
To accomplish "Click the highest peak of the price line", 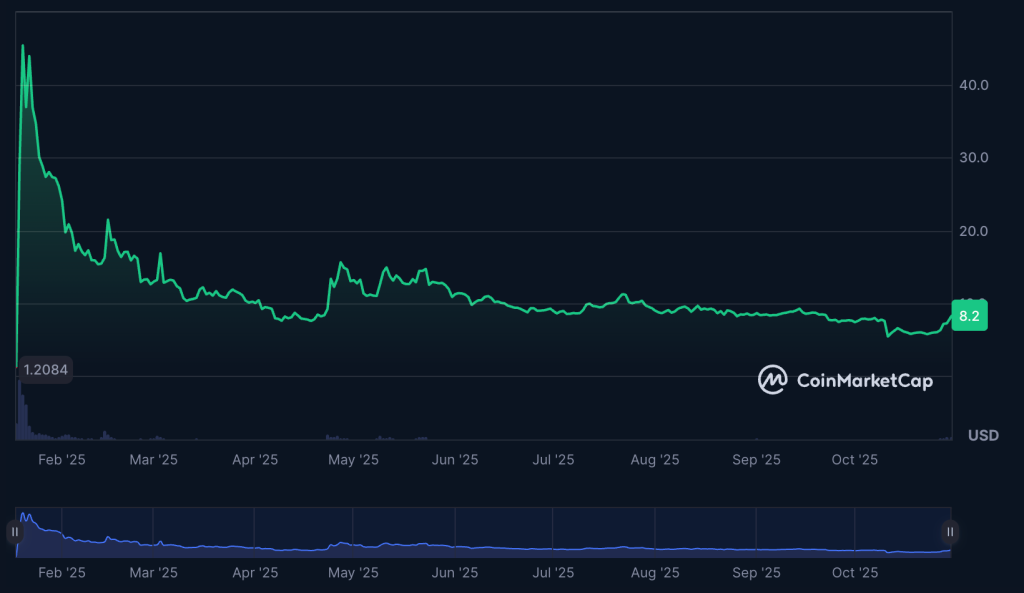I will (x=23, y=45).
